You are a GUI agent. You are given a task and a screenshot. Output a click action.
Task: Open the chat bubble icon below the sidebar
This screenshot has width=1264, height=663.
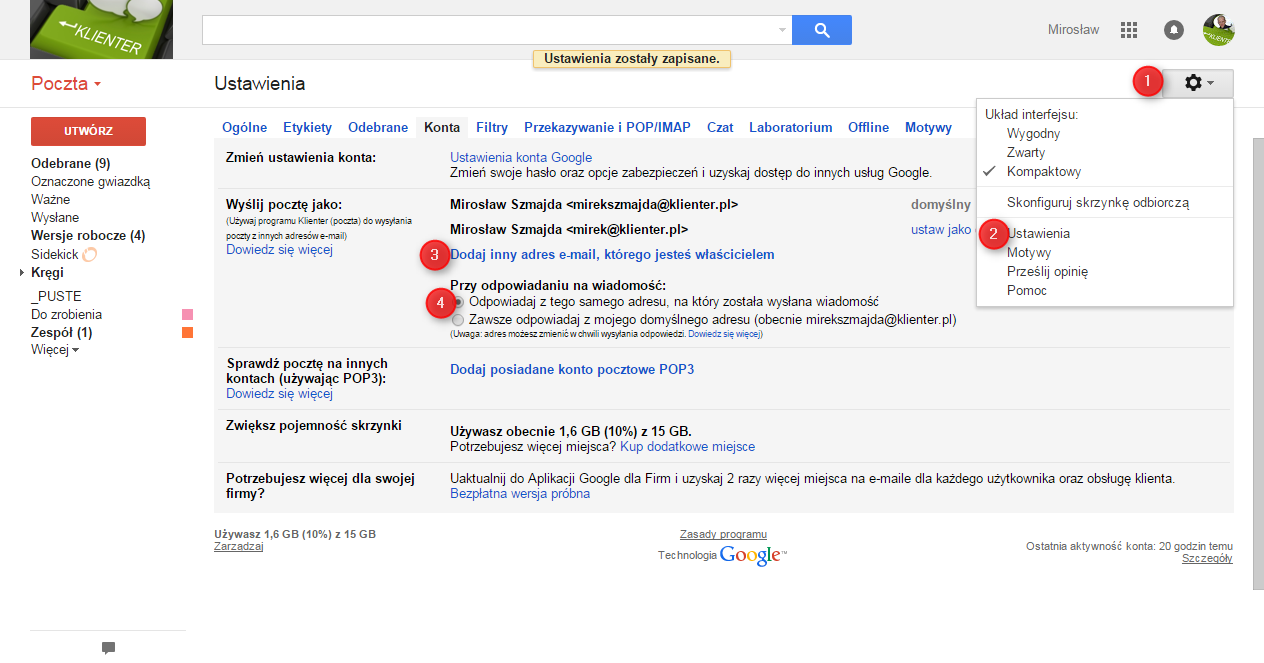[108, 648]
